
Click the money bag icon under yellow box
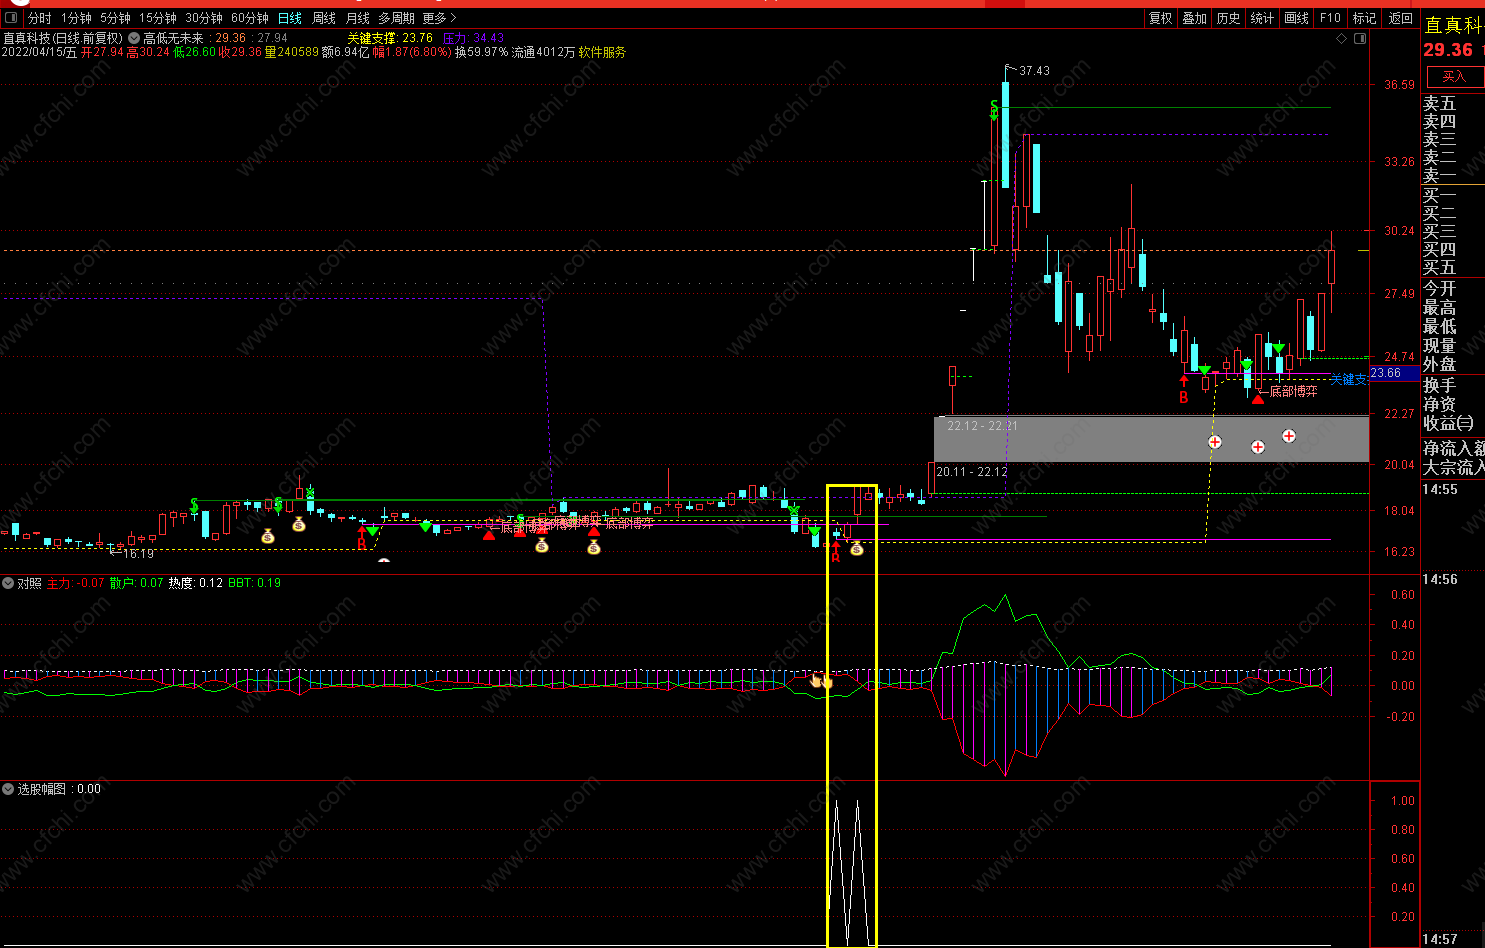[x=857, y=548]
